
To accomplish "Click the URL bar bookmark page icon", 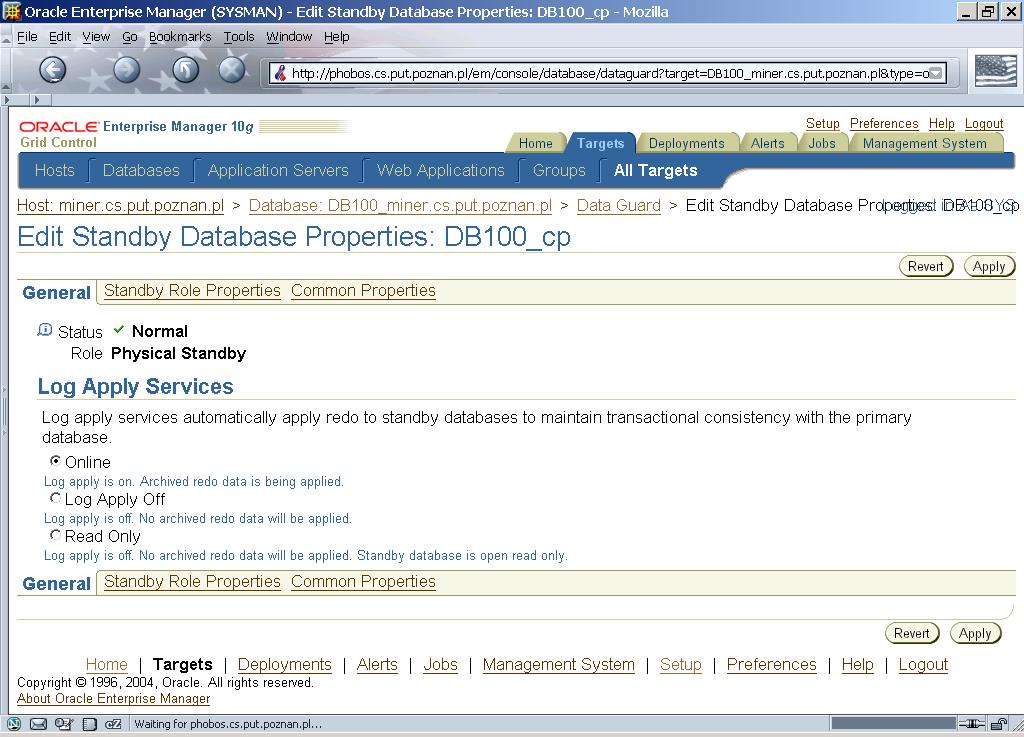I will [280, 73].
